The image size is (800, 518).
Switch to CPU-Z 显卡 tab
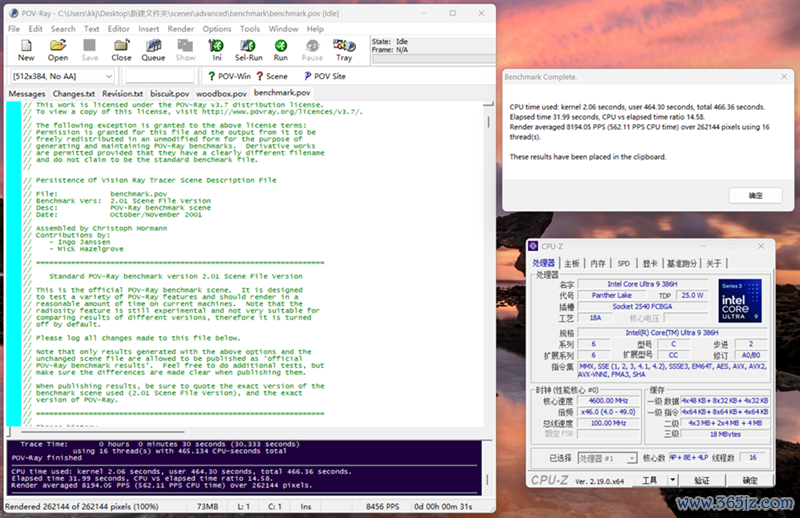pyautogui.click(x=649, y=263)
